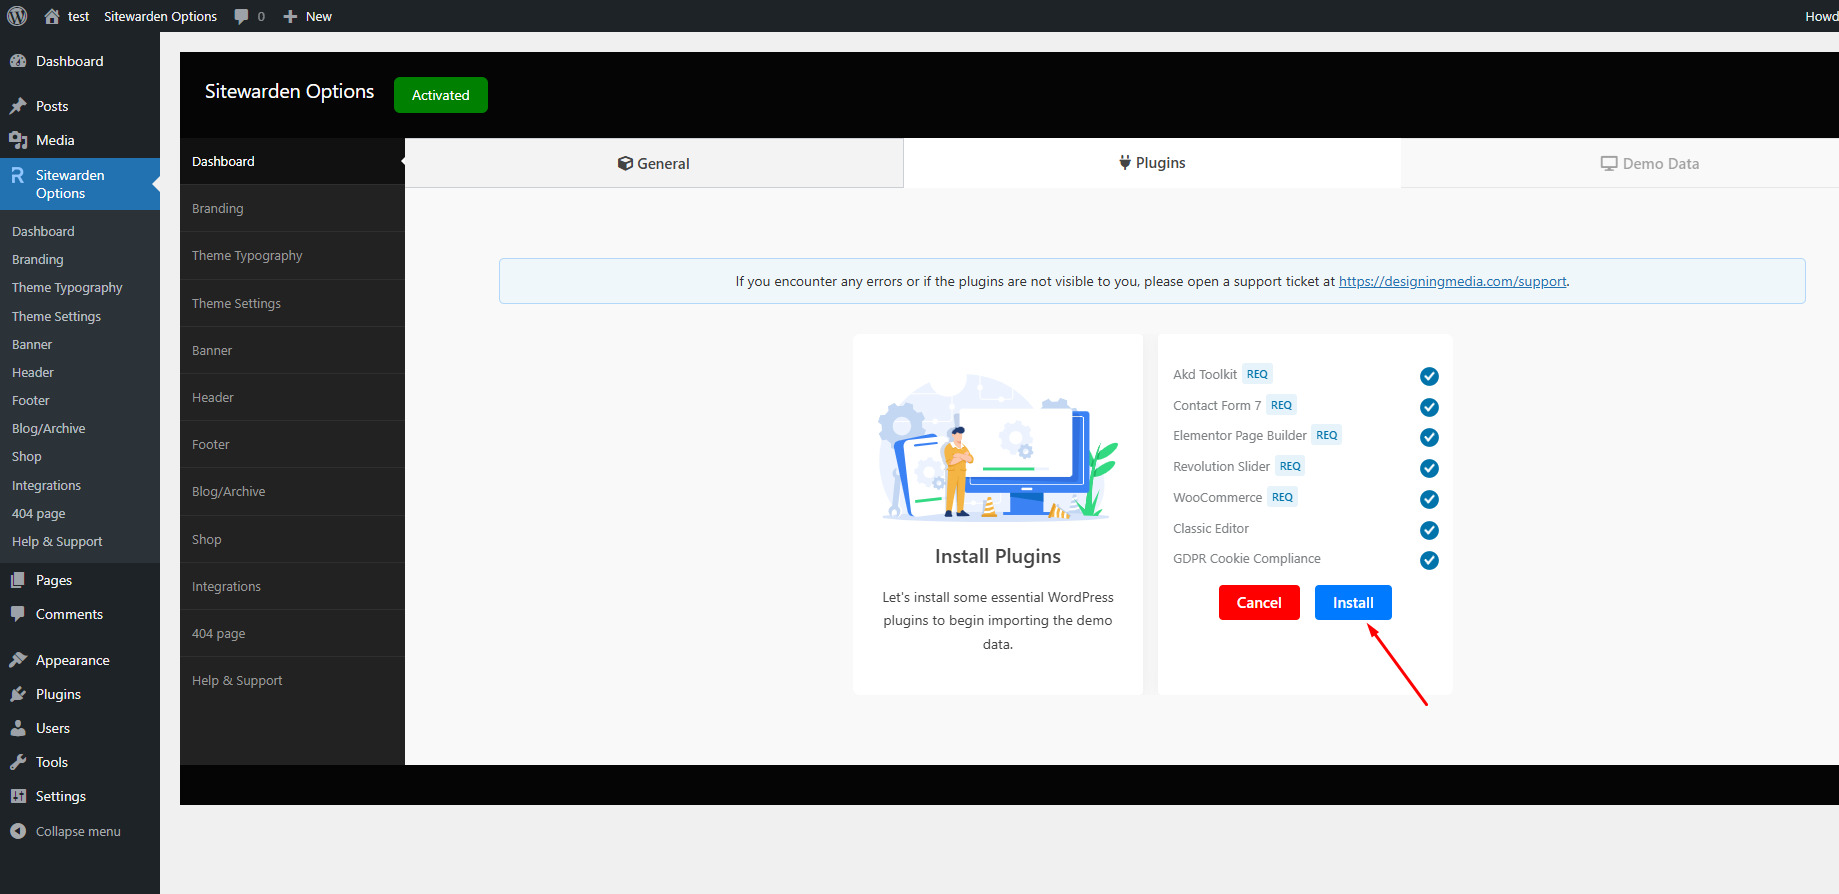This screenshot has height=894, width=1839.
Task: Toggle the Revolution Slider checkmark
Action: [x=1429, y=468]
